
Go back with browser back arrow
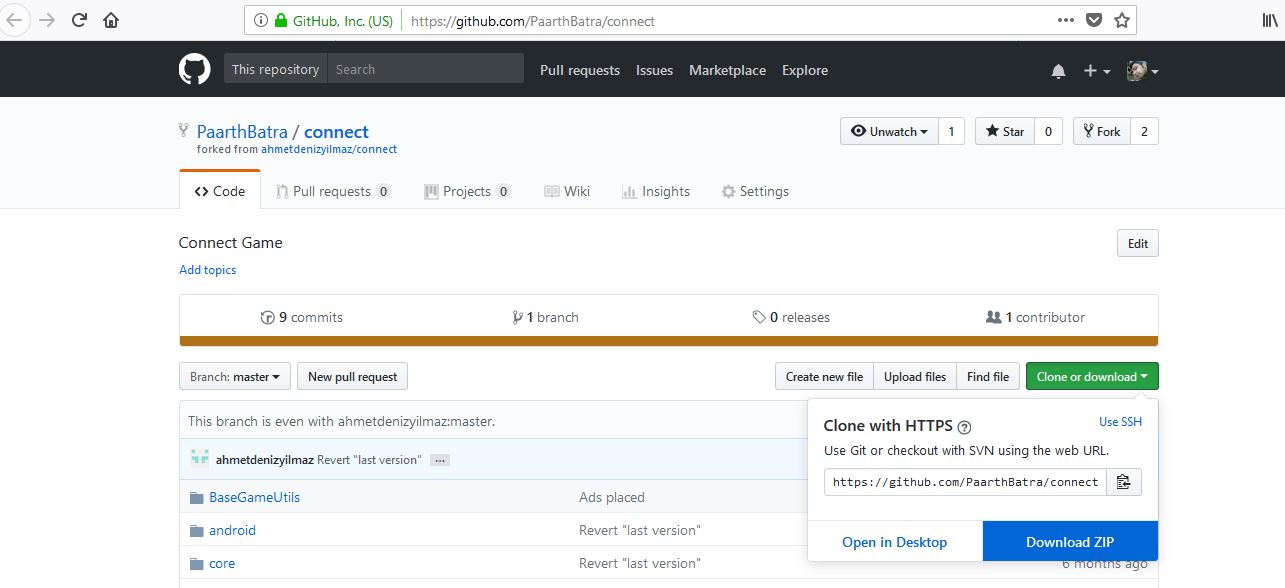pos(16,20)
